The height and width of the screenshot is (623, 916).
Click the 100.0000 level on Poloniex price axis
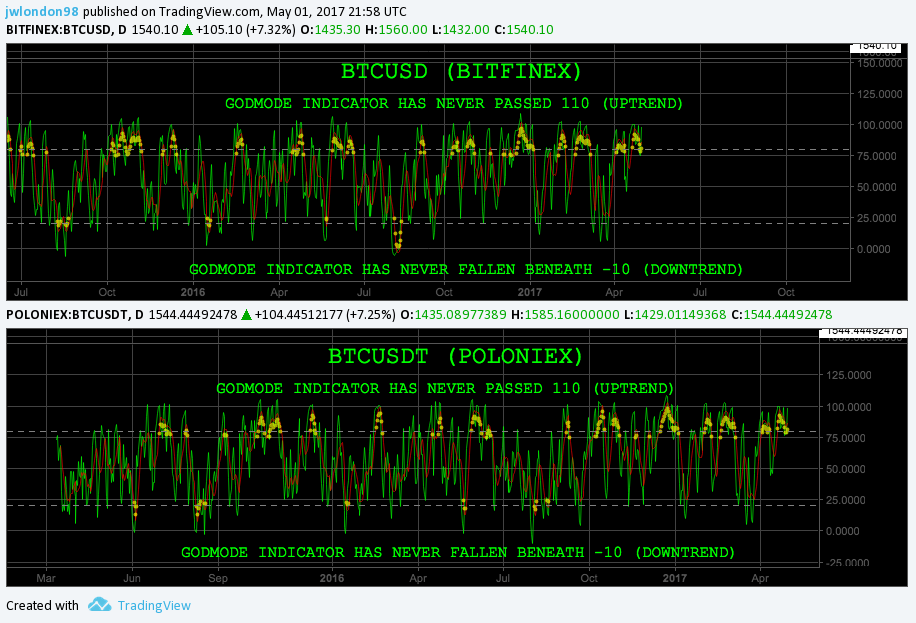click(848, 407)
